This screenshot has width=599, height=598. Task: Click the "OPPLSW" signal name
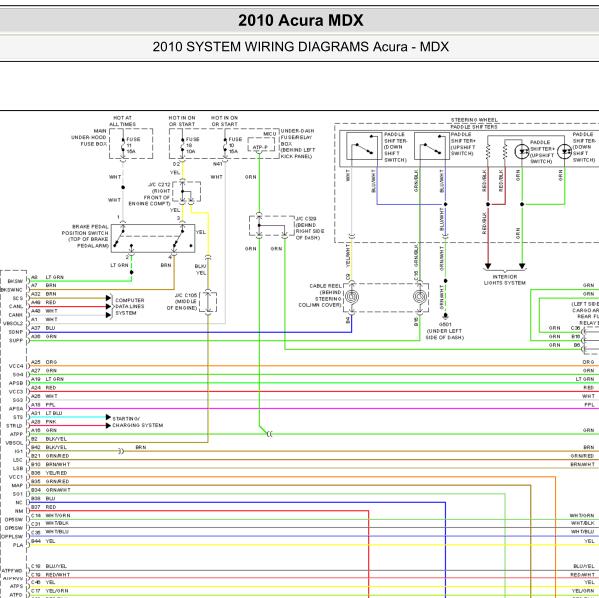tap(12, 536)
